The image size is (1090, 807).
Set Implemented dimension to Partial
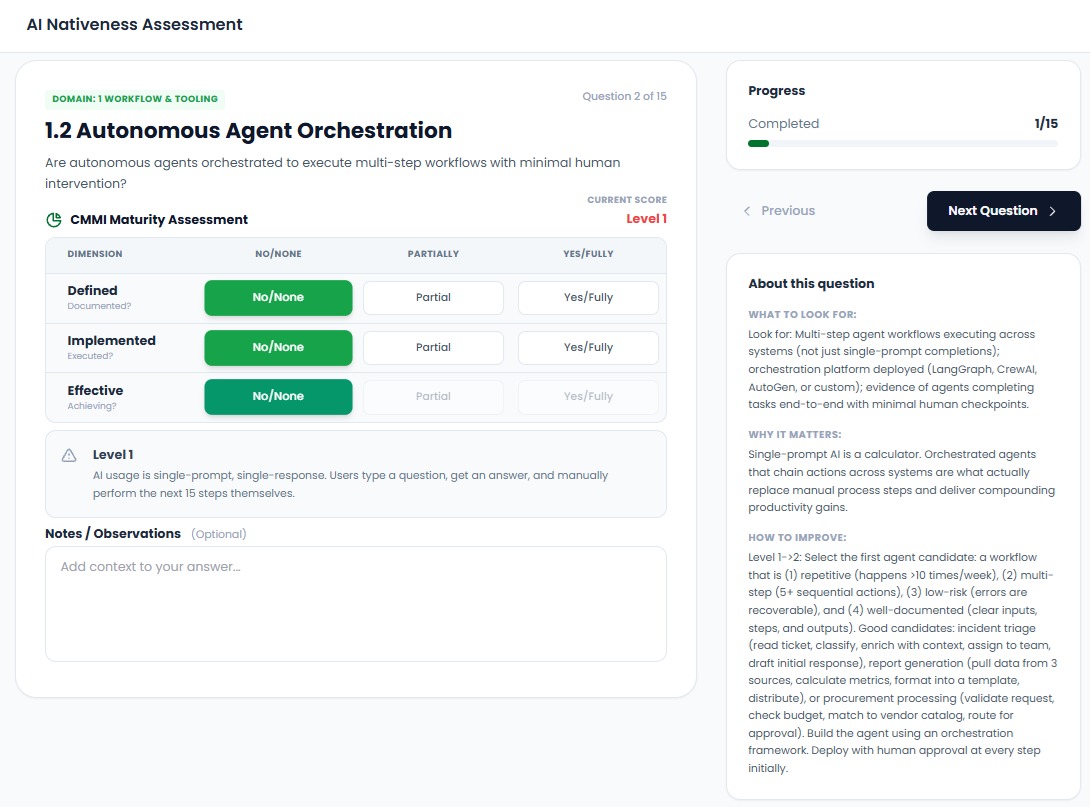click(x=433, y=348)
